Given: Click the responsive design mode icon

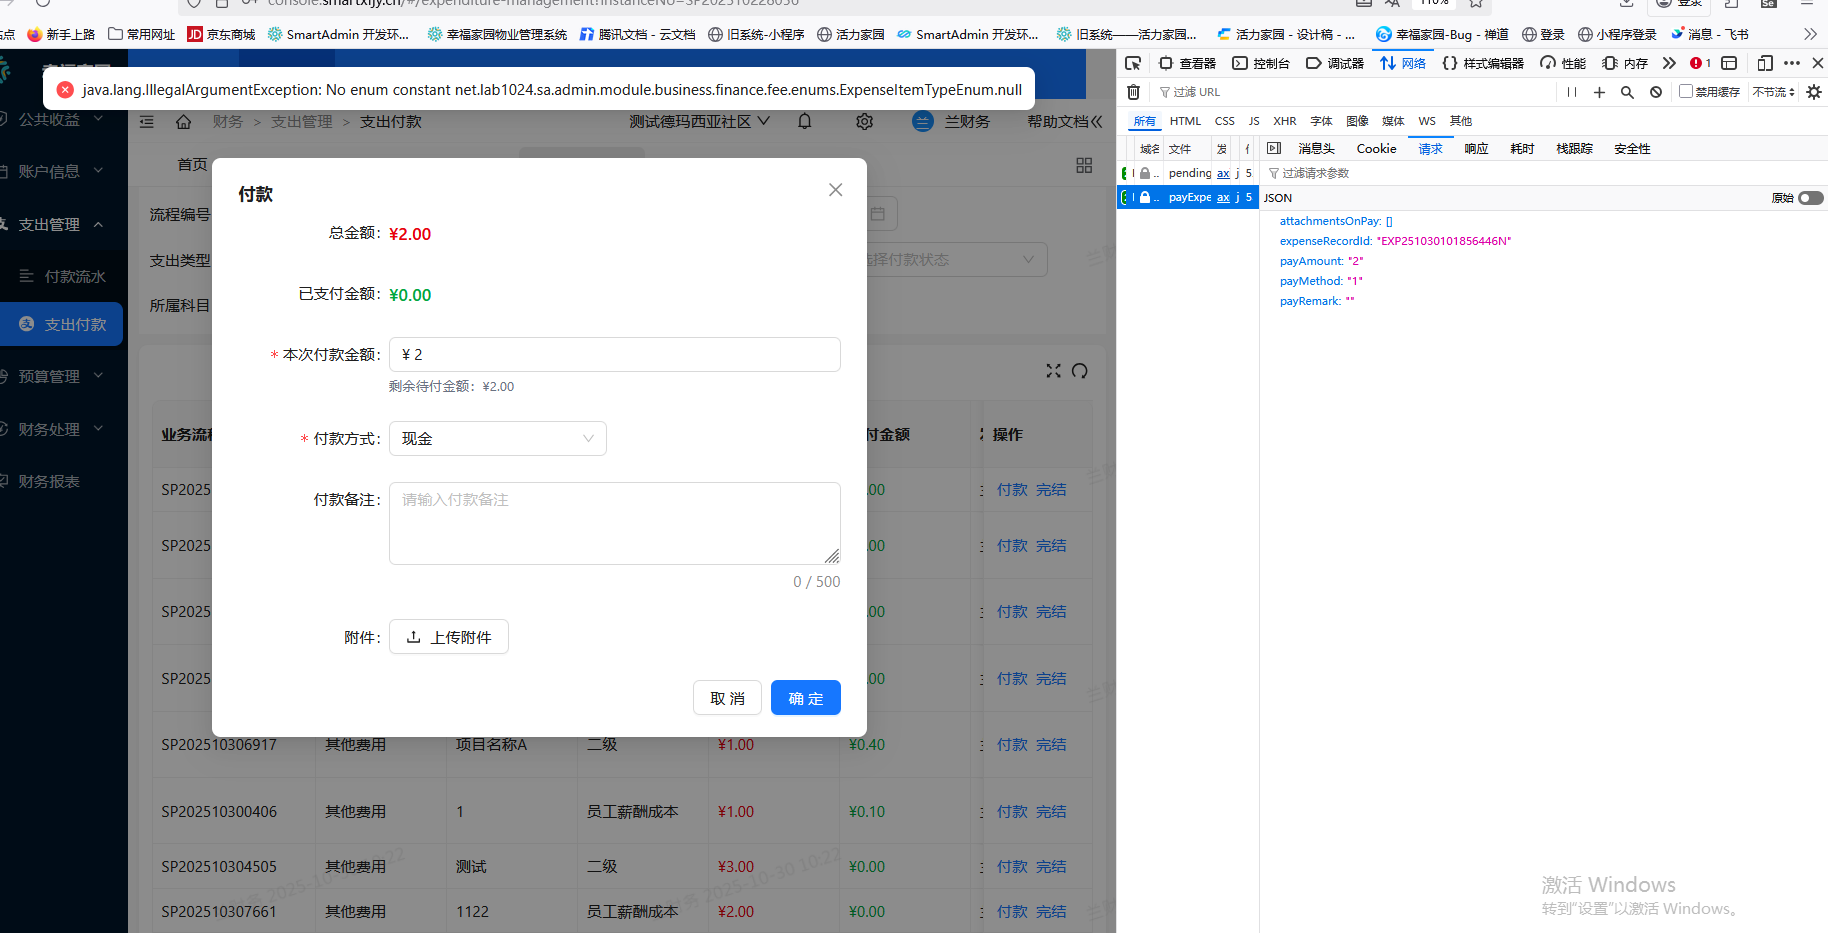Looking at the screenshot, I should pos(1765,63).
